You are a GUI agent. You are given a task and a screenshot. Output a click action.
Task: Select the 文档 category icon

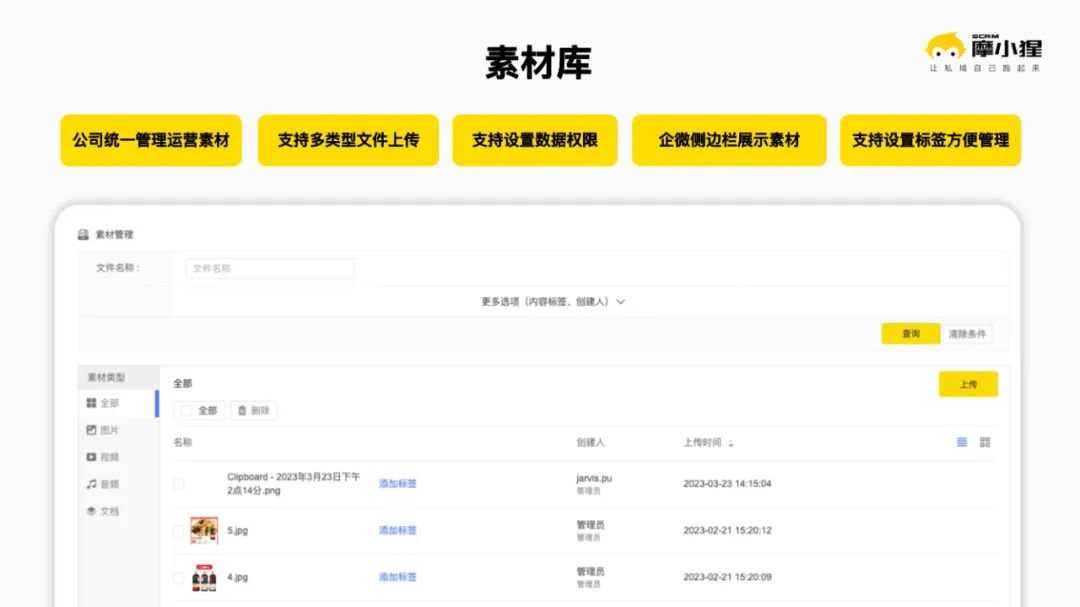(x=89, y=510)
